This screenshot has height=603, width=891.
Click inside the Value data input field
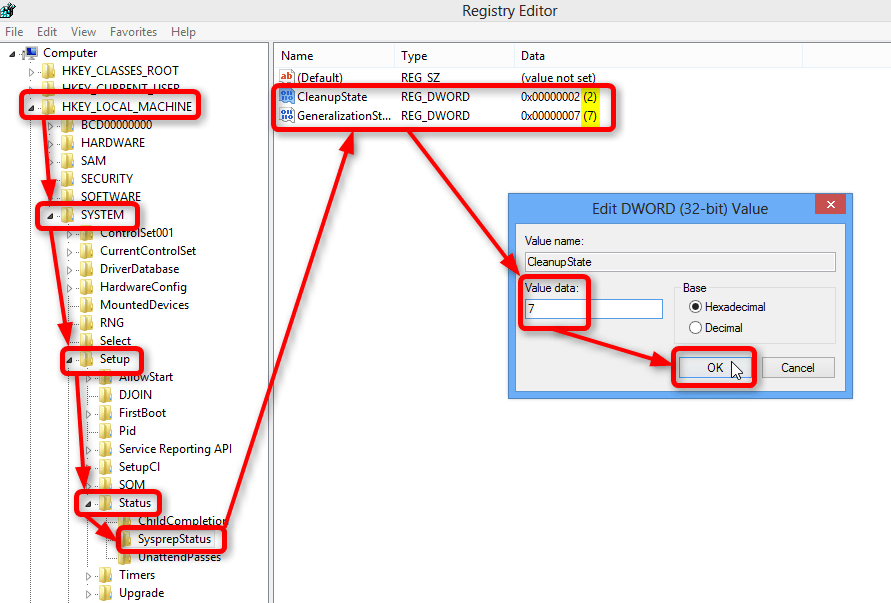pyautogui.click(x=608, y=308)
